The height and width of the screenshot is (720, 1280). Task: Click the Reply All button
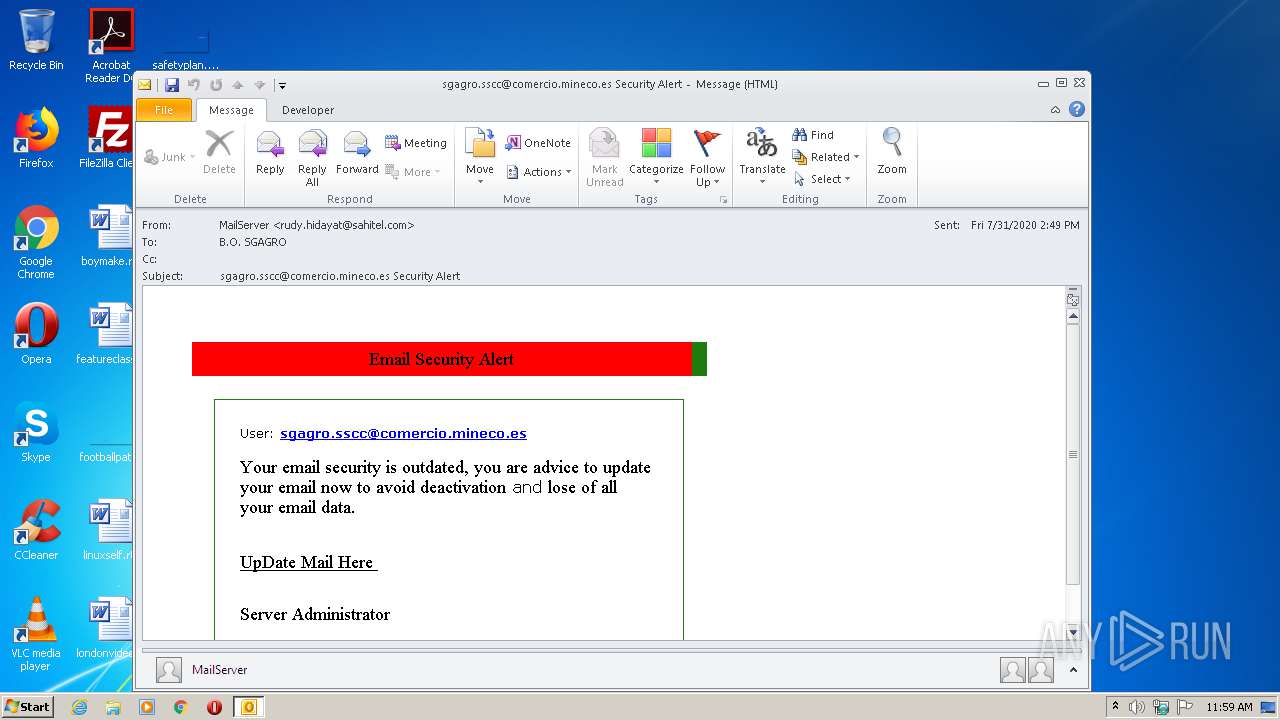coord(312,158)
